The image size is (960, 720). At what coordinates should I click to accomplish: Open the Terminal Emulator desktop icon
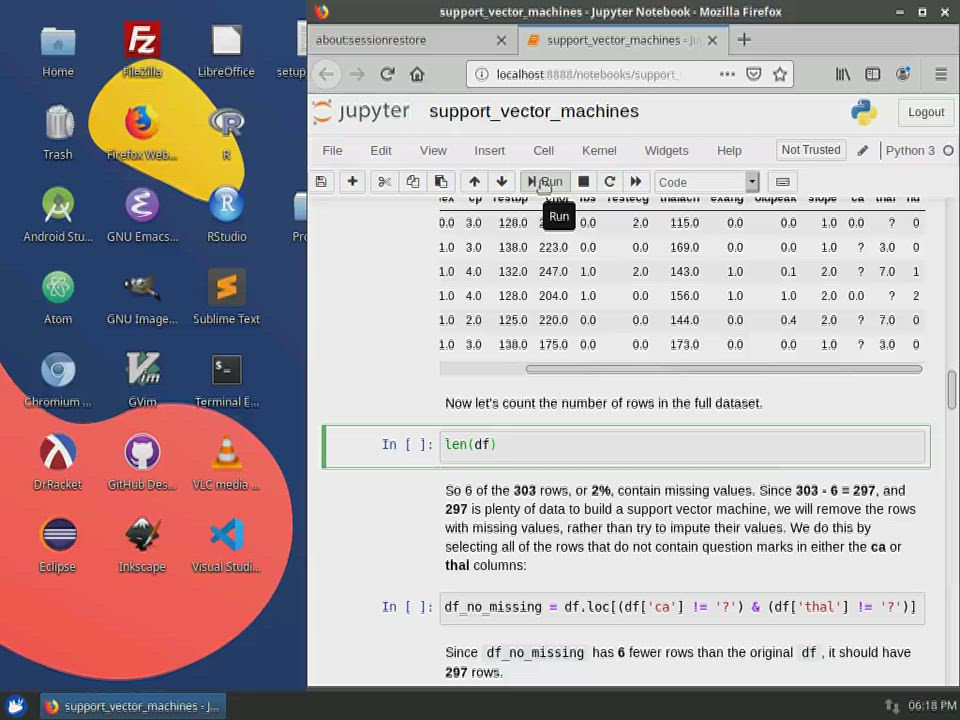point(227,381)
